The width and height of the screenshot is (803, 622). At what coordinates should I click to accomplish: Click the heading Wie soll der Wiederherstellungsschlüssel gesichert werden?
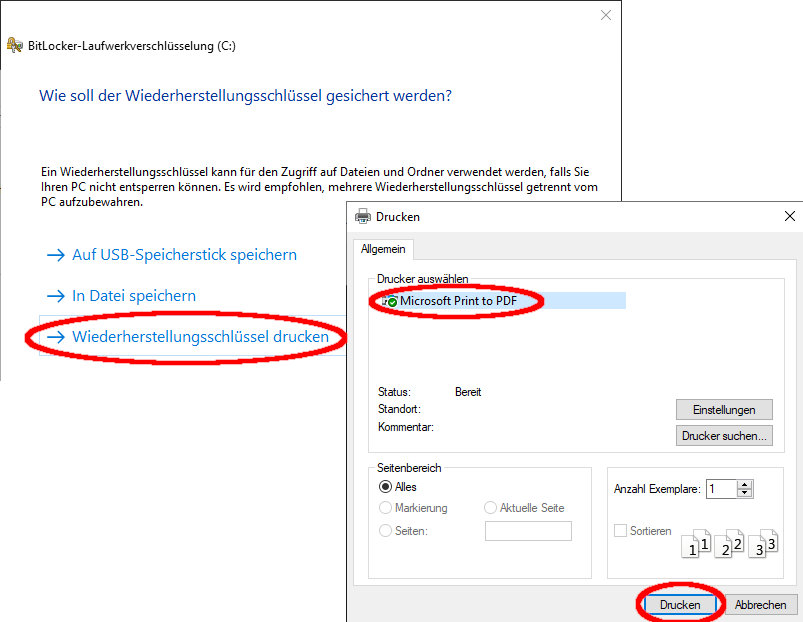245,96
